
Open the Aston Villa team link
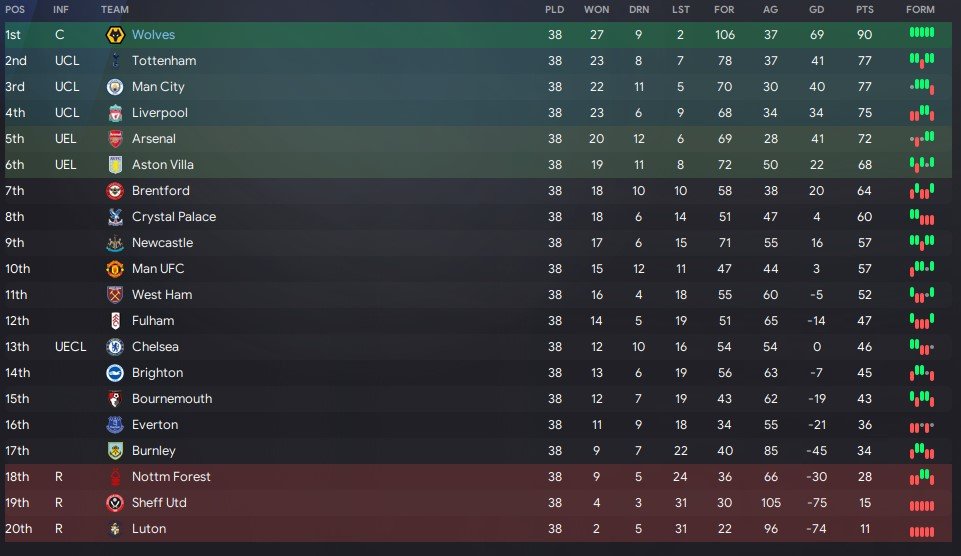[x=162, y=165]
